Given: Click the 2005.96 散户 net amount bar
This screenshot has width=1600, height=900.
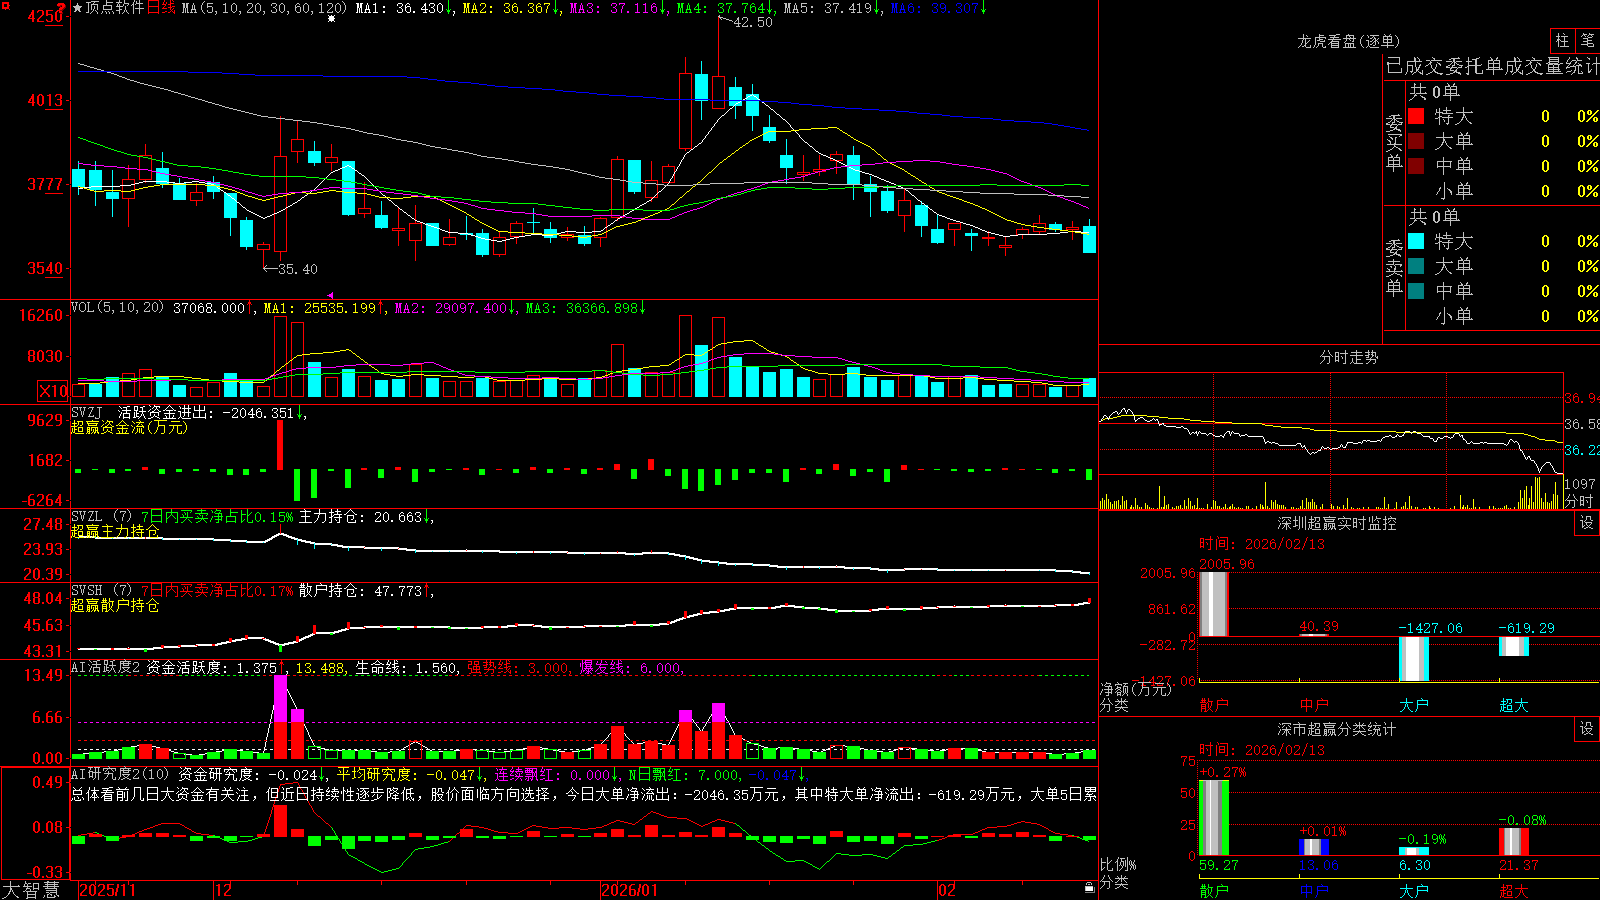Looking at the screenshot, I should 1213,604.
